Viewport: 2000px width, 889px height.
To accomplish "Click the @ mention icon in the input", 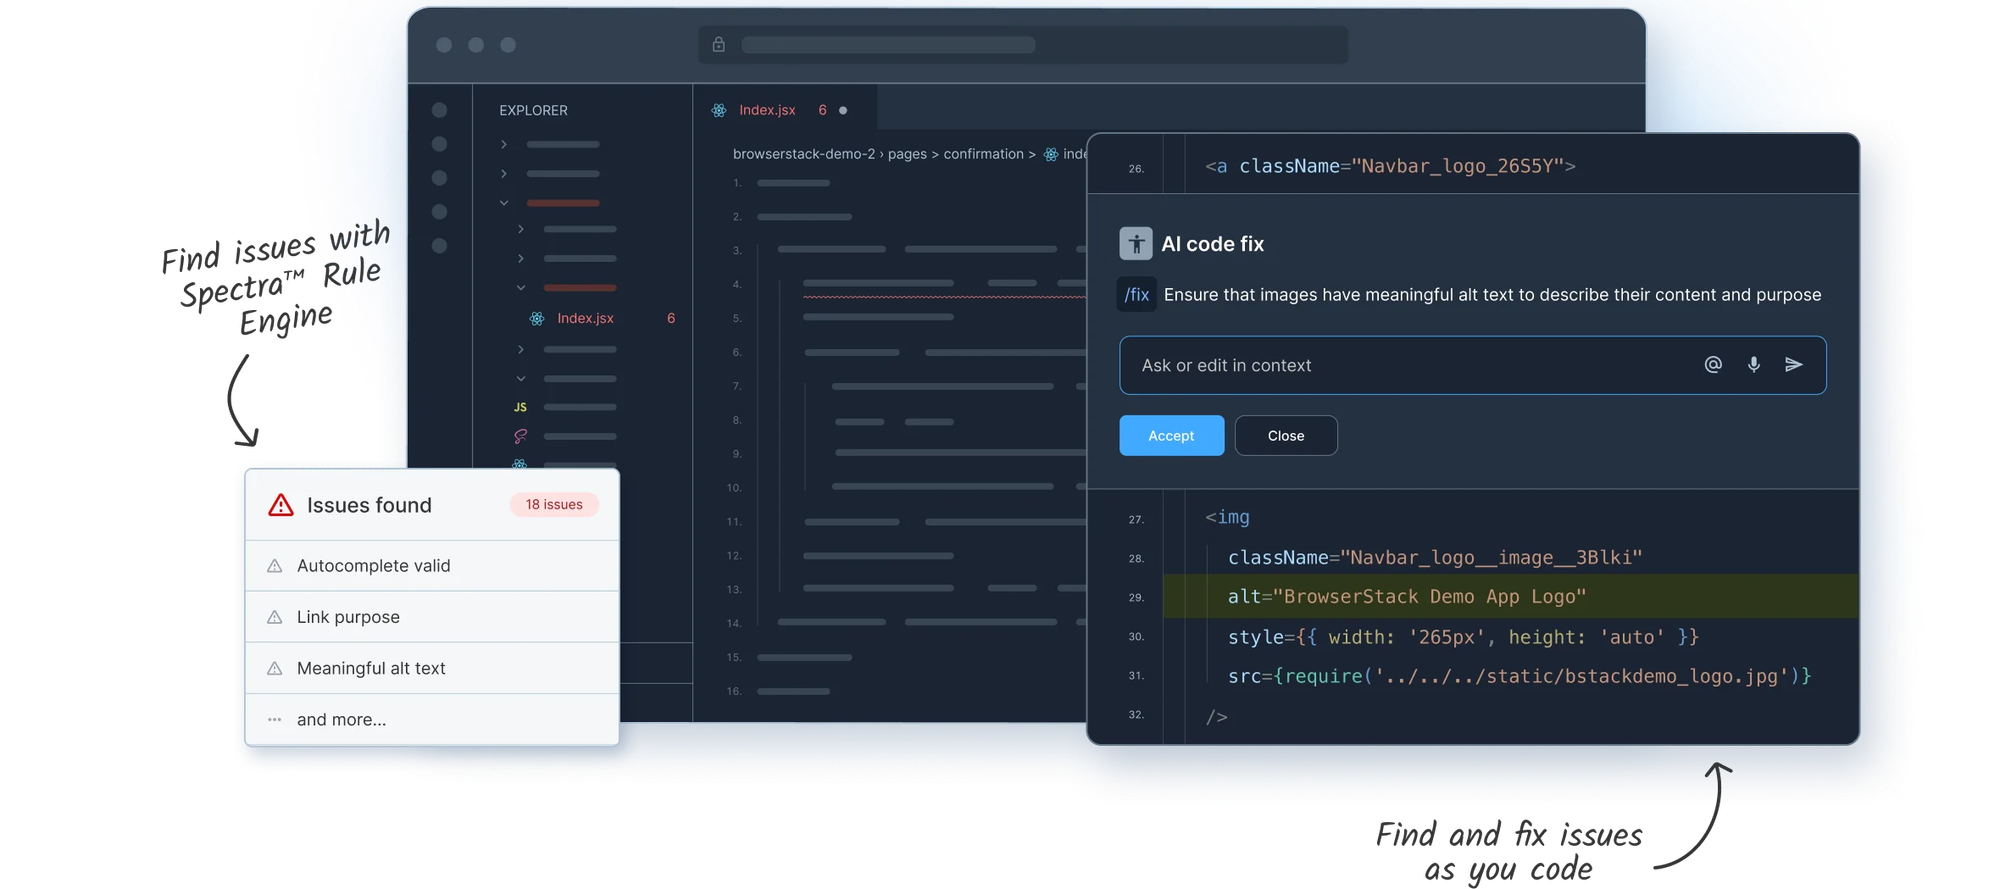I will [1713, 365].
